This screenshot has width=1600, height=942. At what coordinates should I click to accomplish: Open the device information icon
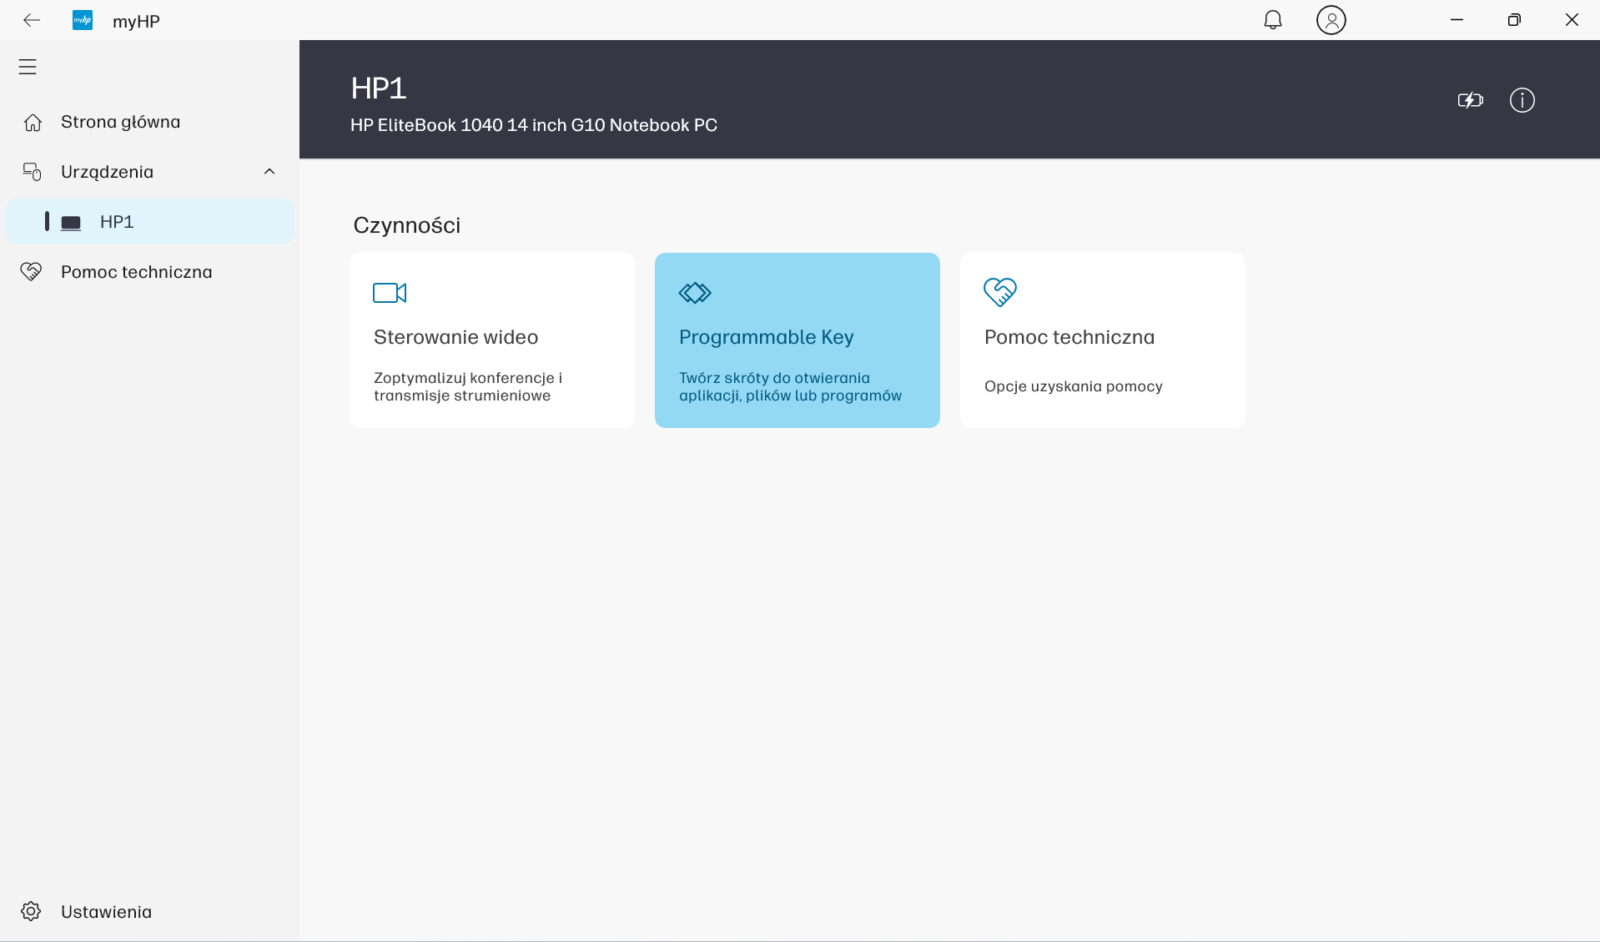(x=1521, y=100)
